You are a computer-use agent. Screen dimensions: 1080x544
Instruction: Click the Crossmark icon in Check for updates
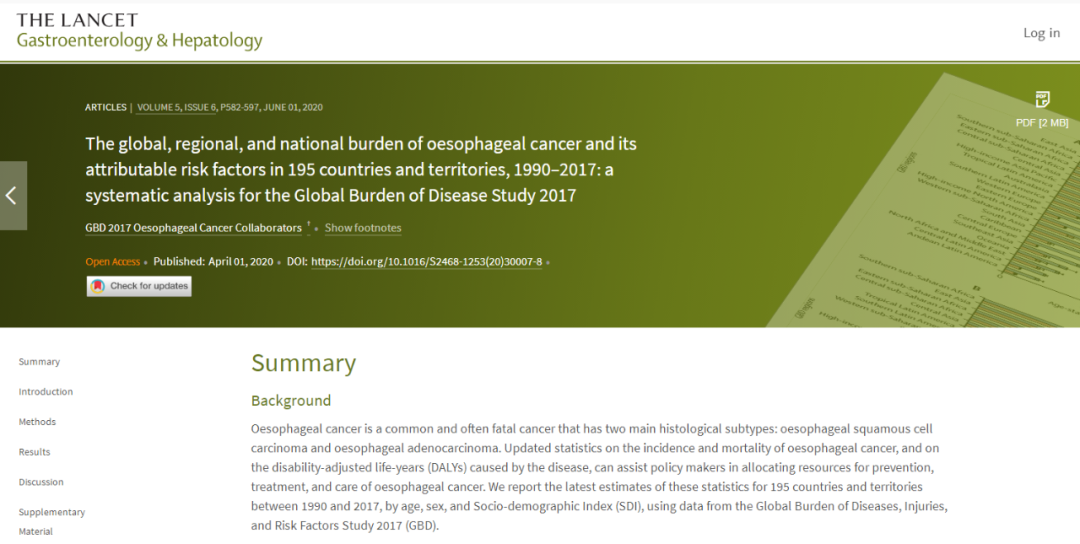pos(98,286)
